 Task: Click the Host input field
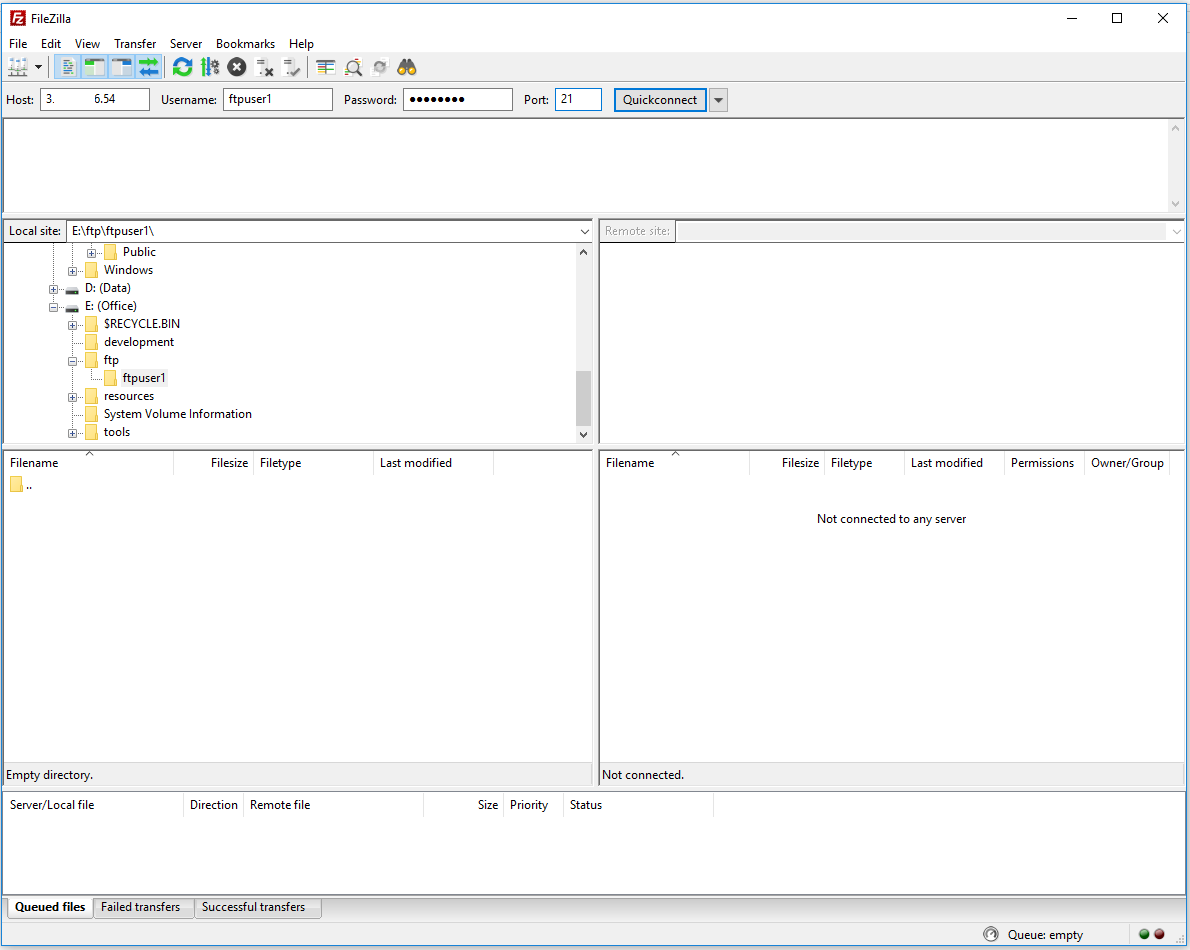(95, 99)
